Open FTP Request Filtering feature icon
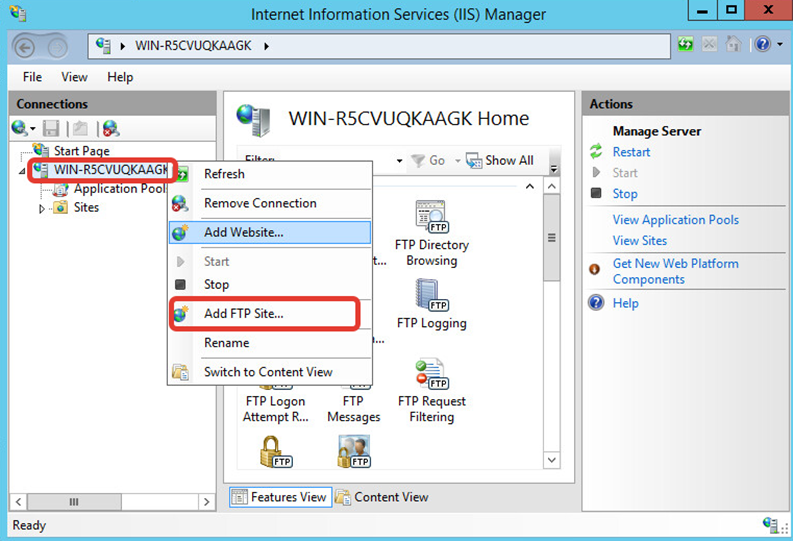 [431, 390]
